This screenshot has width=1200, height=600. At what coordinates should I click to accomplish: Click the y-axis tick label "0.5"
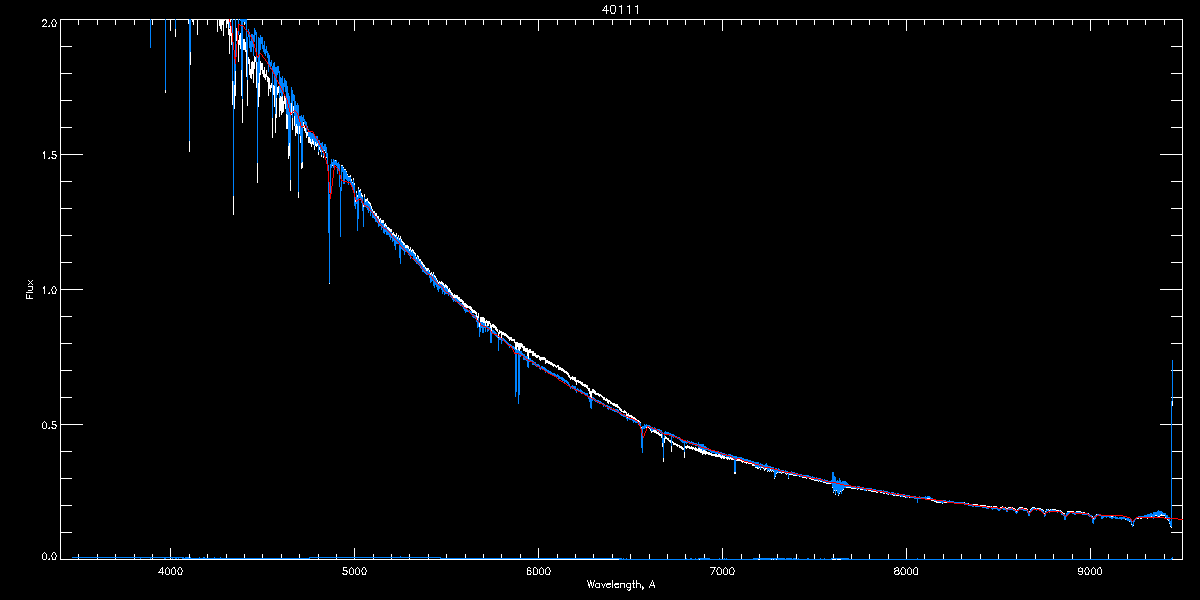pos(48,424)
